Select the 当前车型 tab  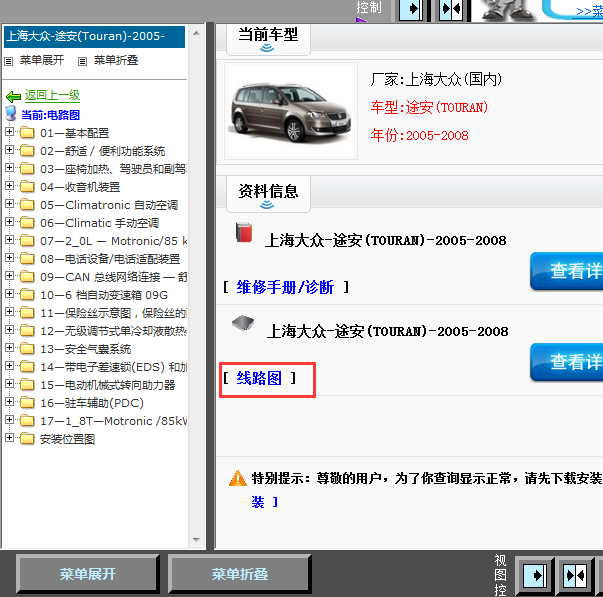(x=268, y=39)
